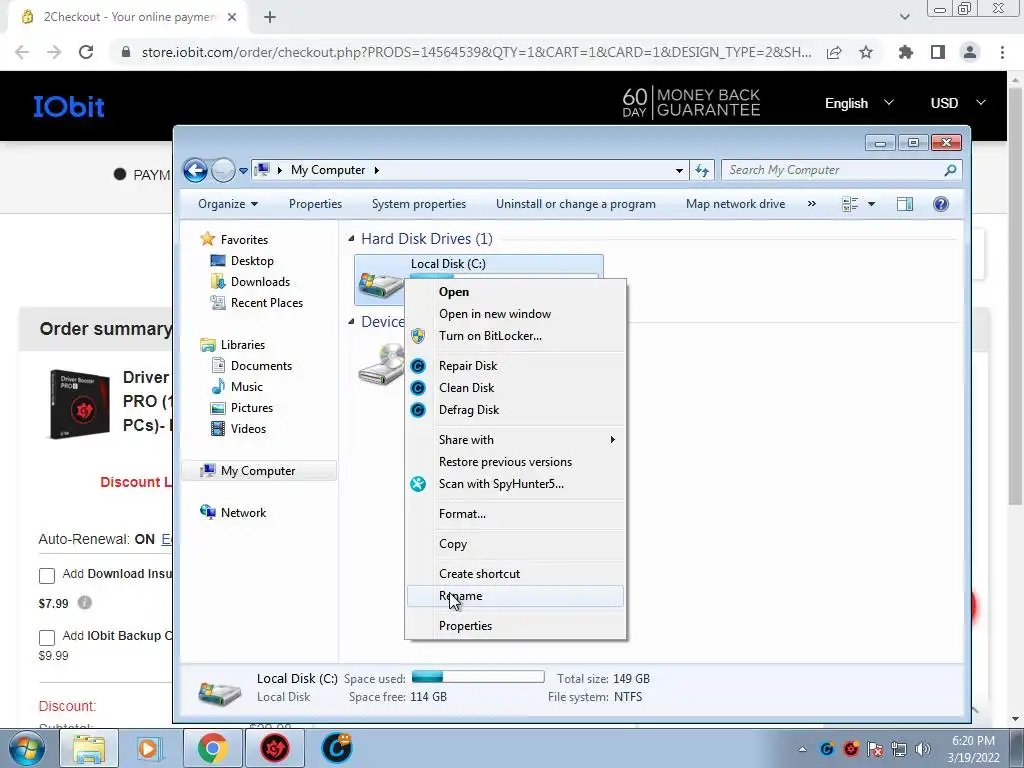The image size is (1024, 768).
Task: Open the view options dropdown arrow
Action: [x=871, y=204]
